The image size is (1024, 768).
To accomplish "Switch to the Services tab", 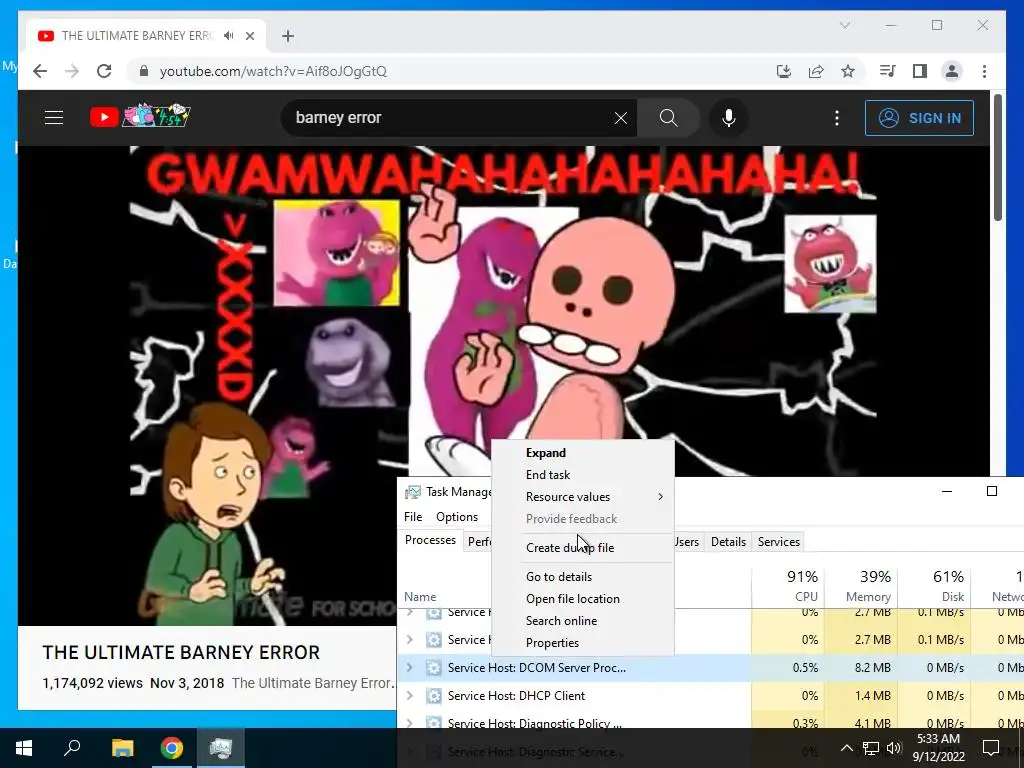I will click(x=778, y=542).
